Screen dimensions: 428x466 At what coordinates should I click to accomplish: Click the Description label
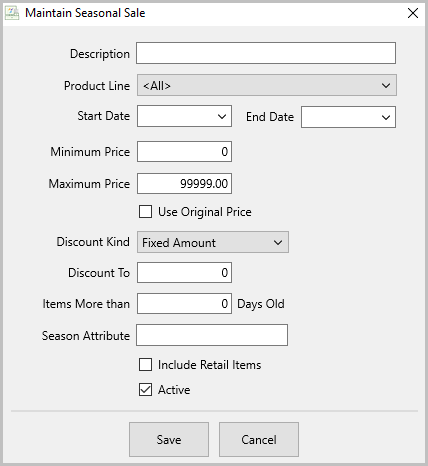(100, 54)
